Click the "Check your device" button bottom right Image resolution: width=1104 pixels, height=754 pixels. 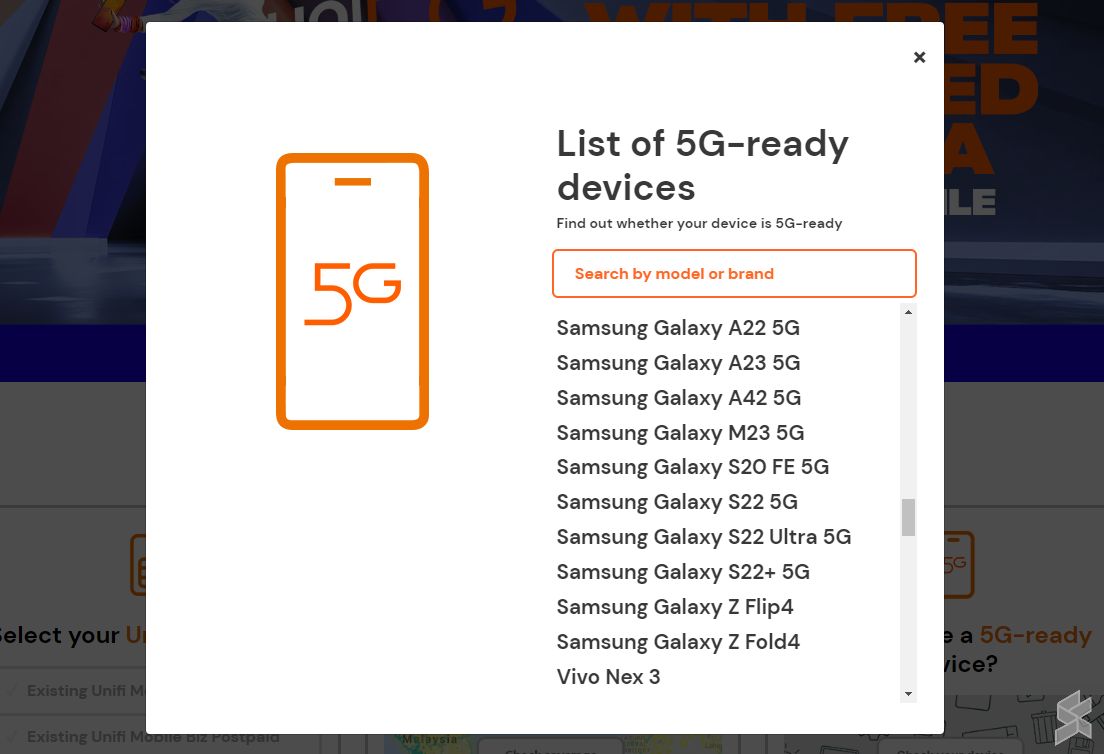coord(950,750)
